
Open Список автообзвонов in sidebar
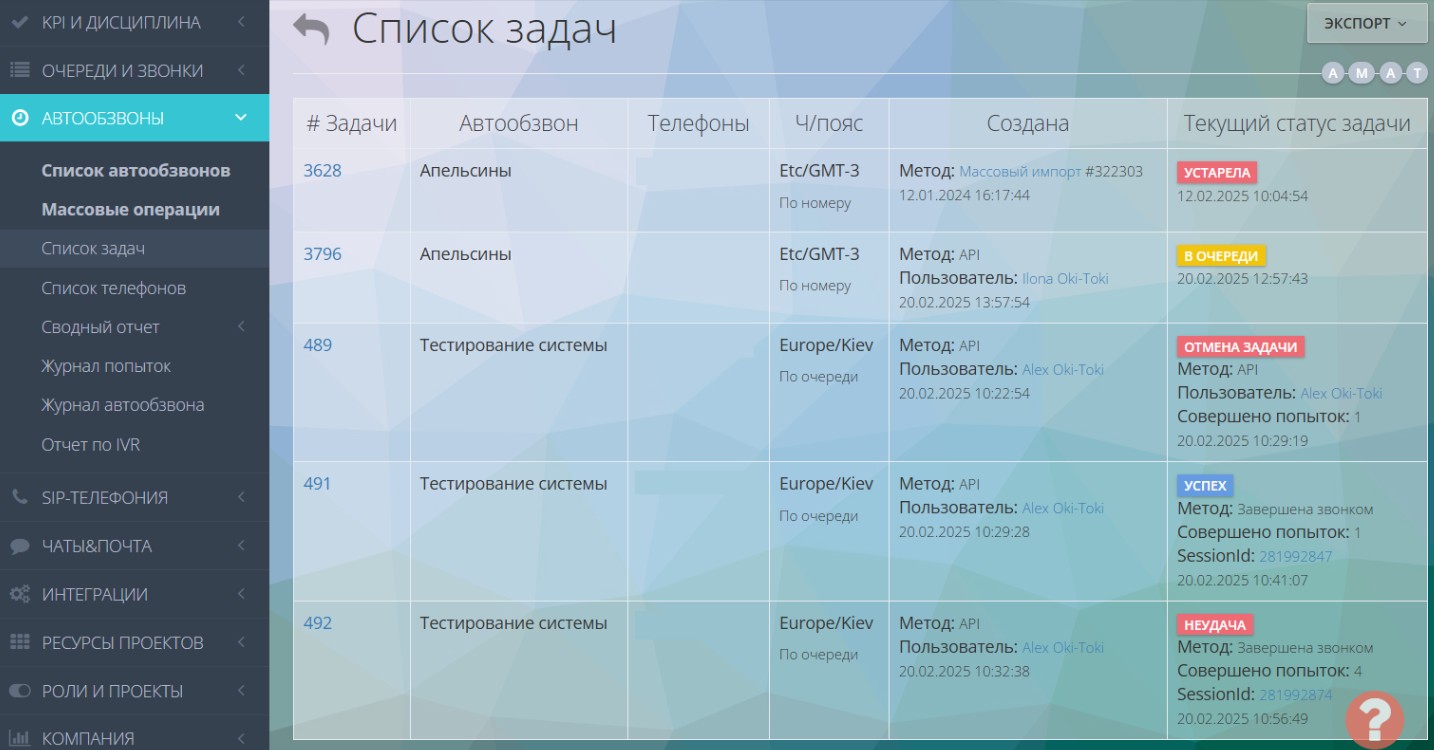(135, 170)
